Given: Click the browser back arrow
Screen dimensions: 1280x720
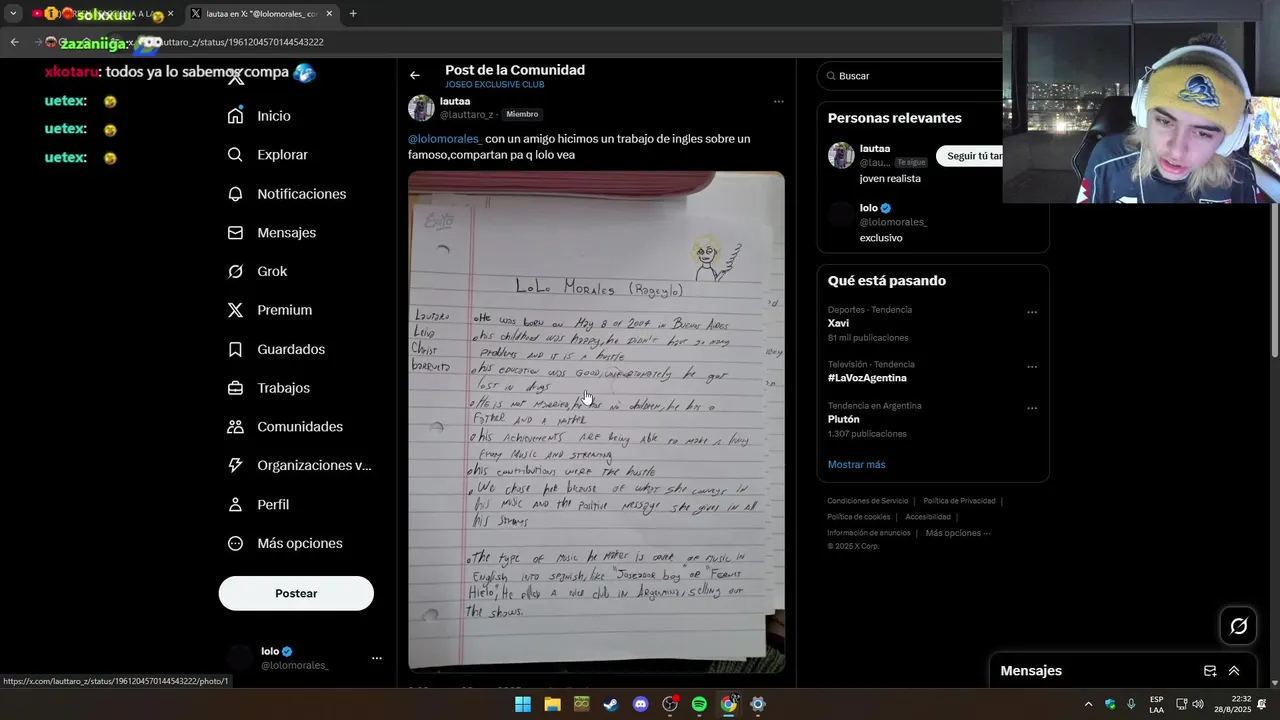Looking at the screenshot, I should pyautogui.click(x=14, y=42).
